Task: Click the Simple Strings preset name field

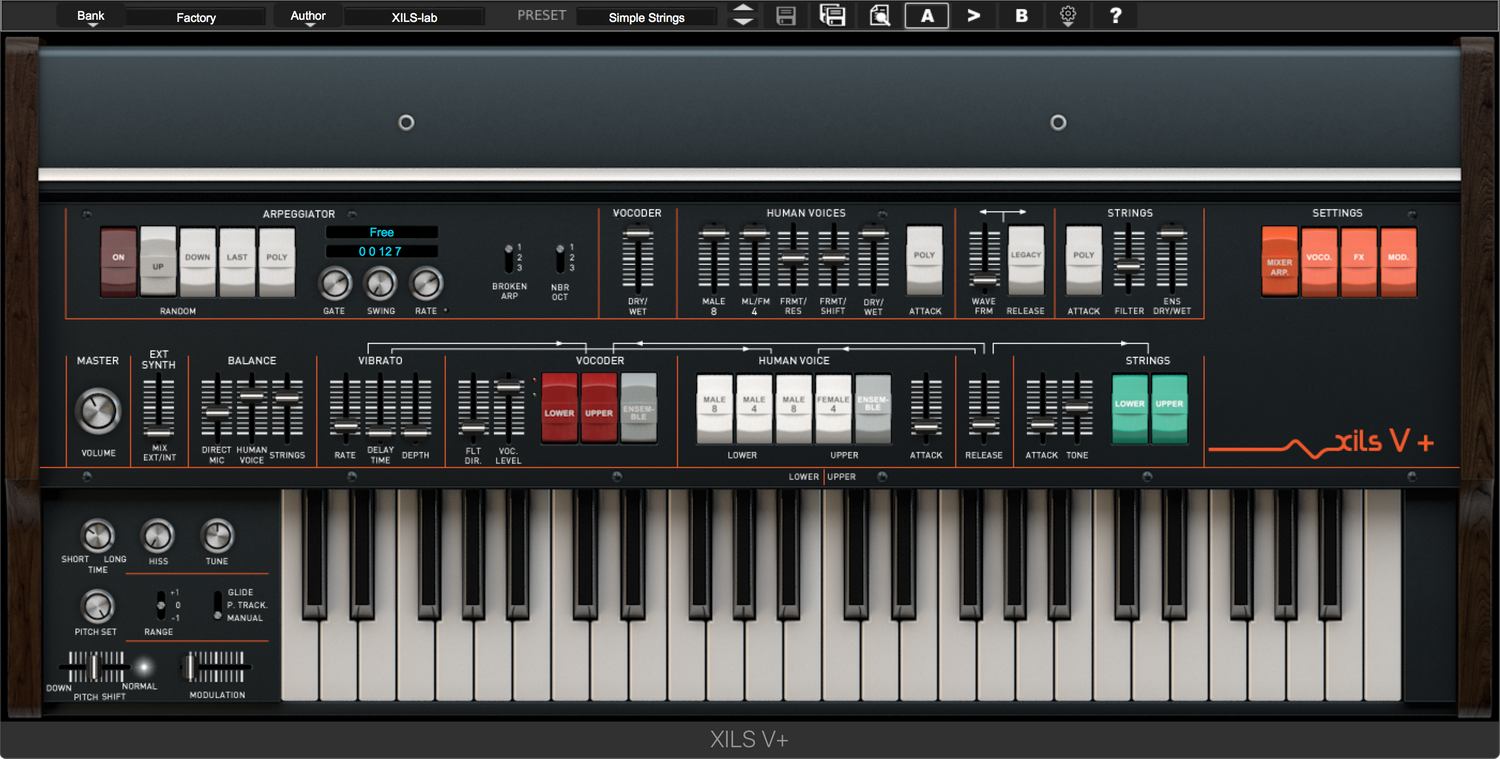Action: 646,17
